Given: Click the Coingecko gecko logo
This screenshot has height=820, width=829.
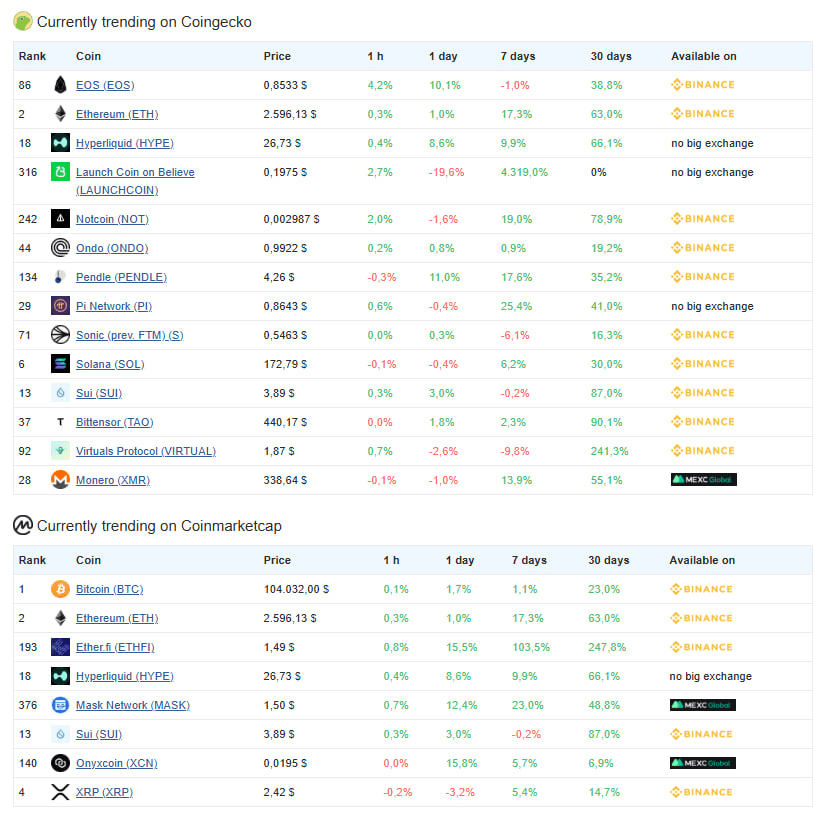Looking at the screenshot, I should tap(23, 22).
